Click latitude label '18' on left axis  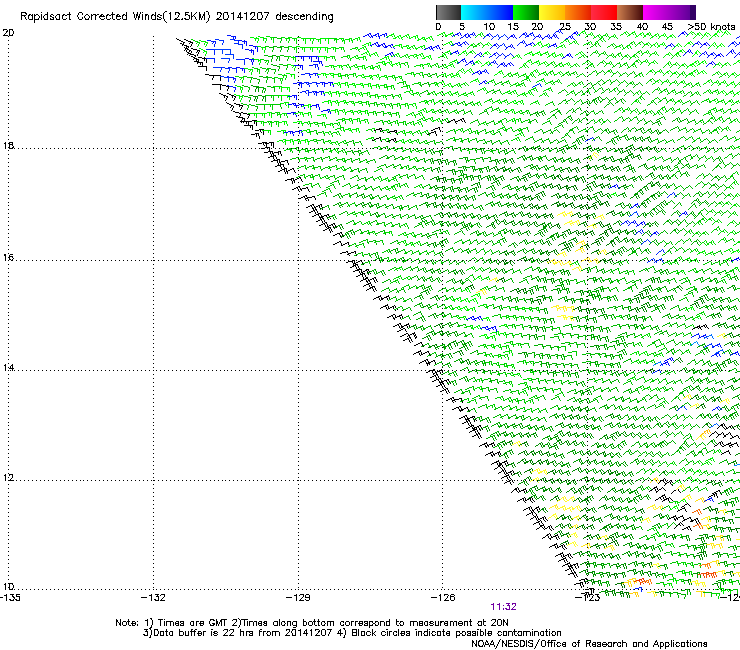coord(8,146)
